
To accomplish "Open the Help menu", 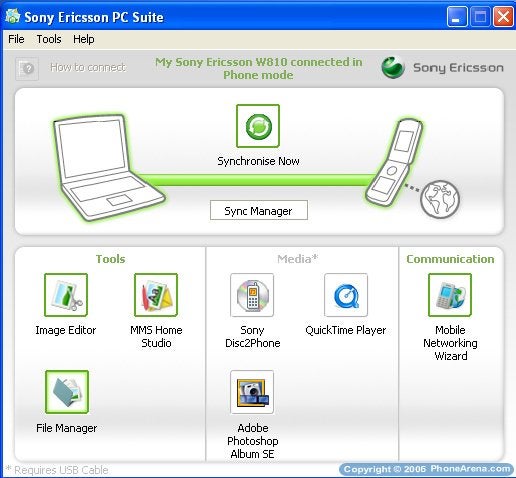I will [x=84, y=39].
